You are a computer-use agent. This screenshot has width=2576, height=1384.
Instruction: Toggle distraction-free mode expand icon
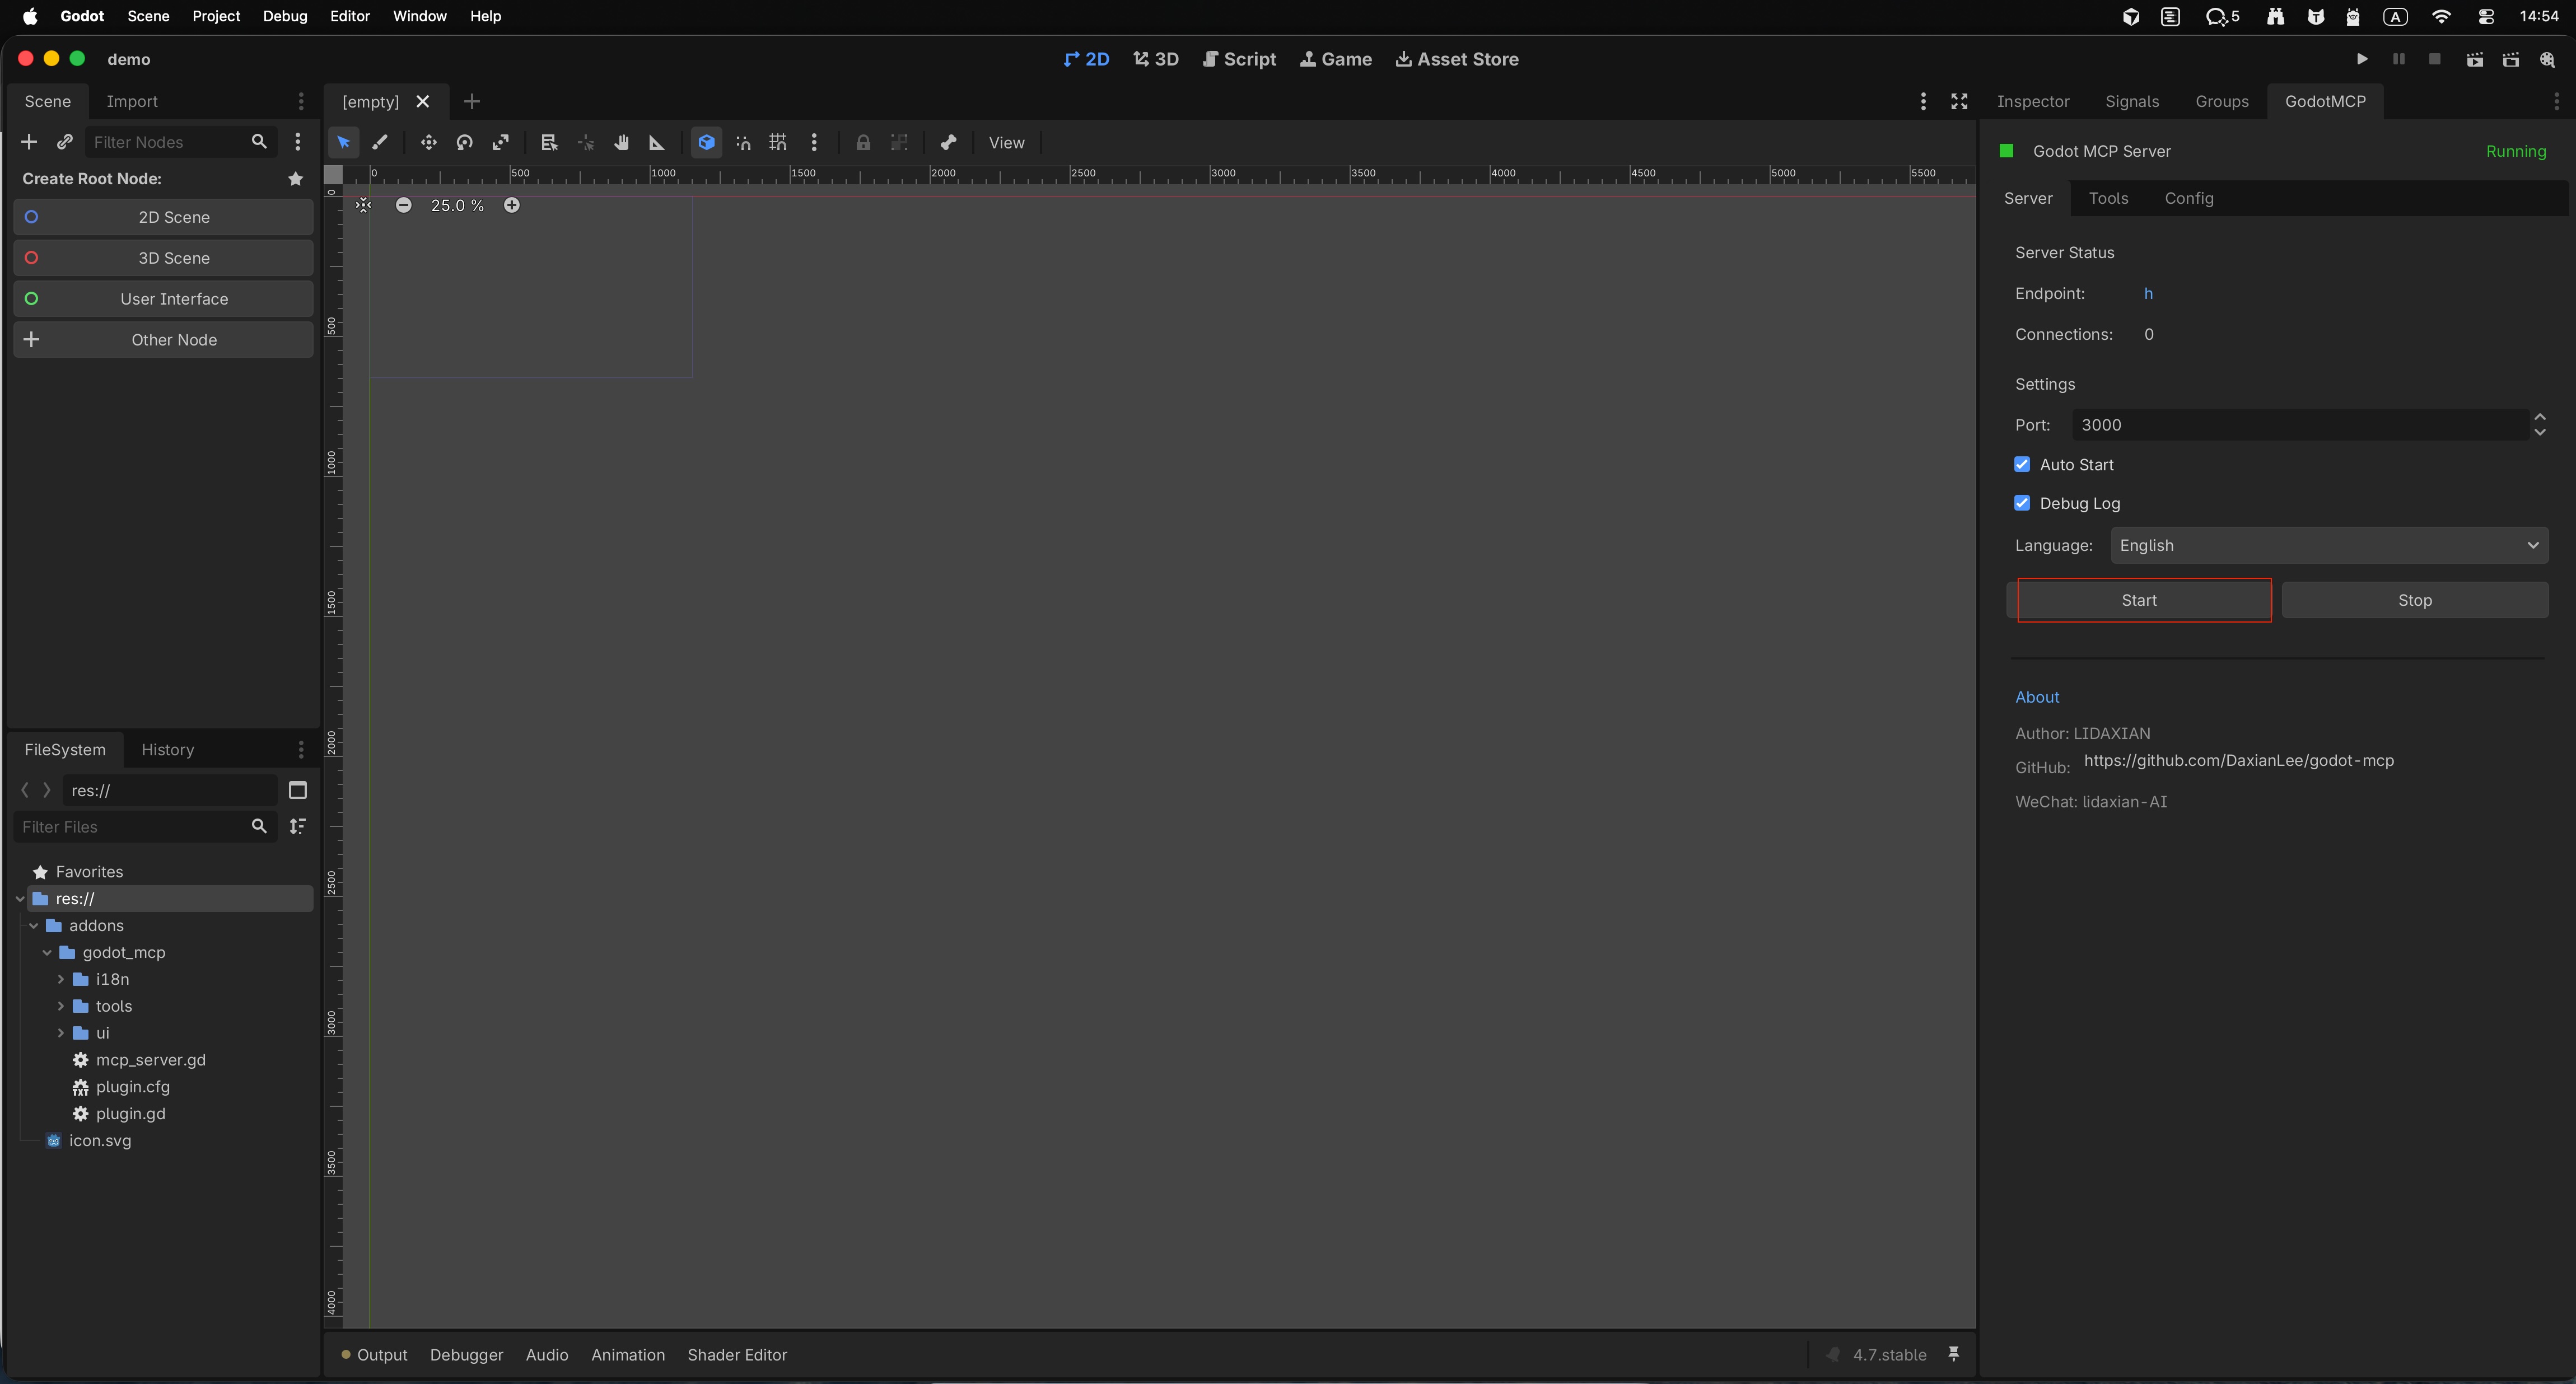[x=1959, y=101]
